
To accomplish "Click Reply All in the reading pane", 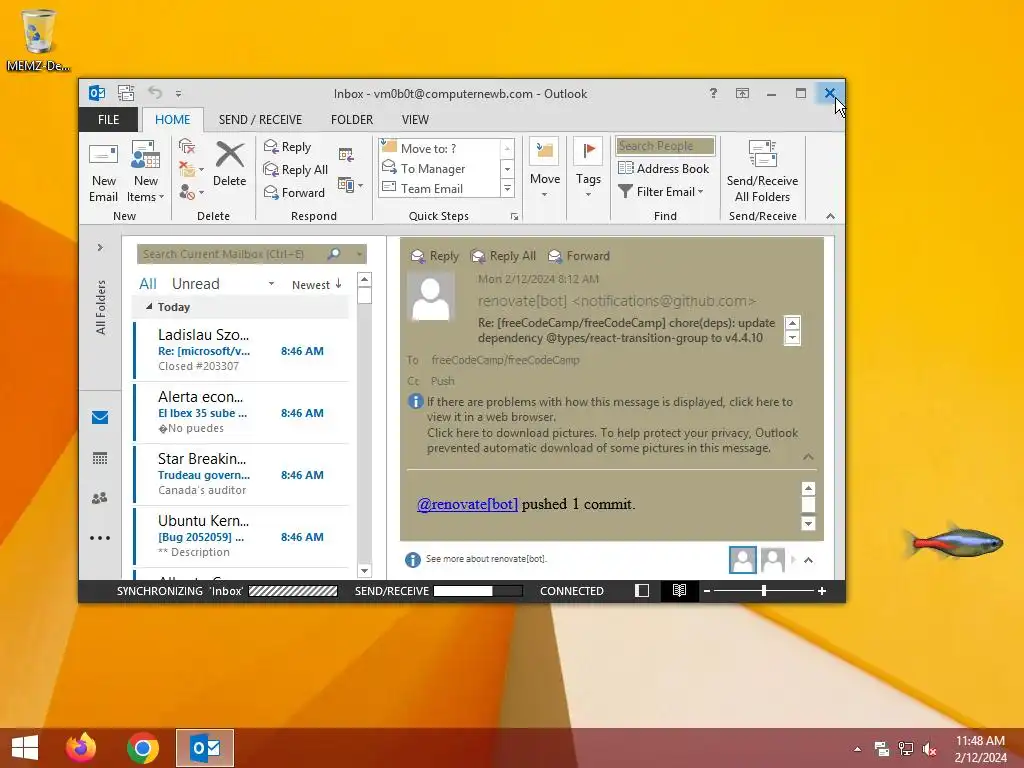I will tap(504, 256).
